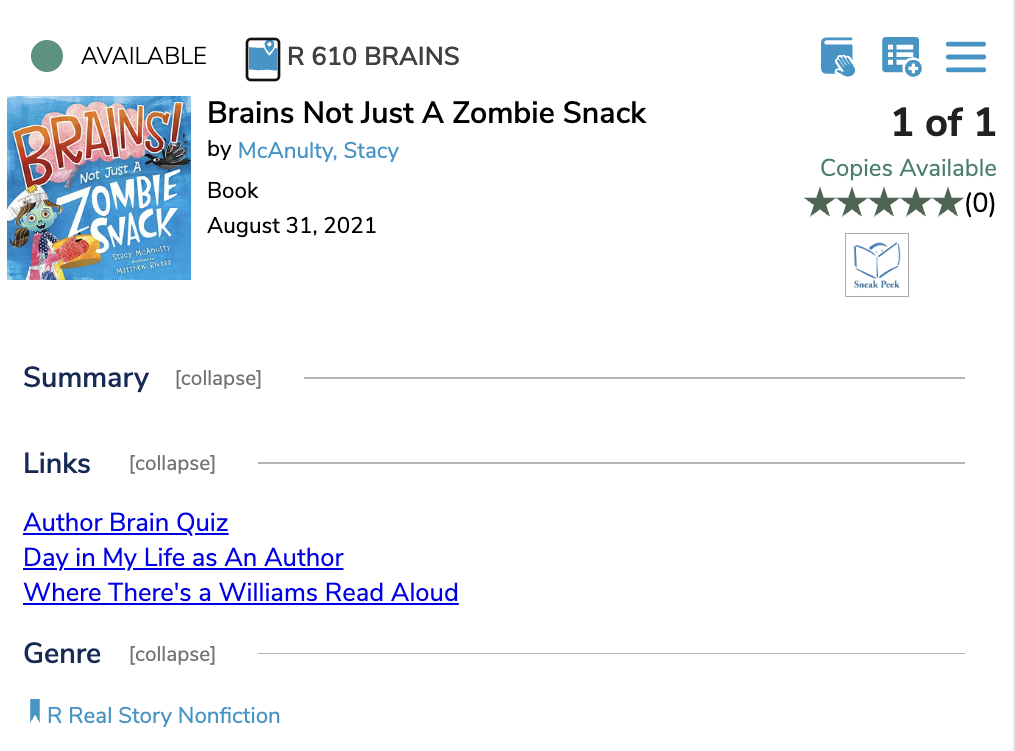1015x751 pixels.
Task: Open Day in My Life as An Author
Action: click(183, 558)
